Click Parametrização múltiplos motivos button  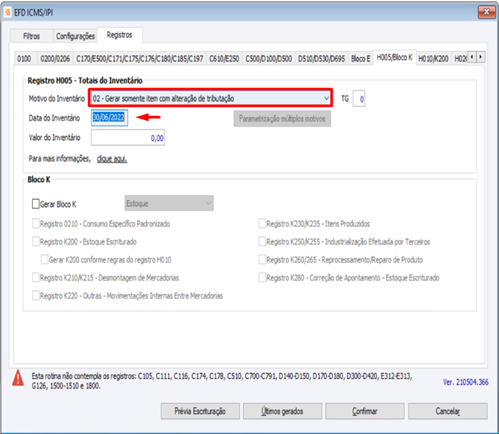pyautogui.click(x=282, y=119)
